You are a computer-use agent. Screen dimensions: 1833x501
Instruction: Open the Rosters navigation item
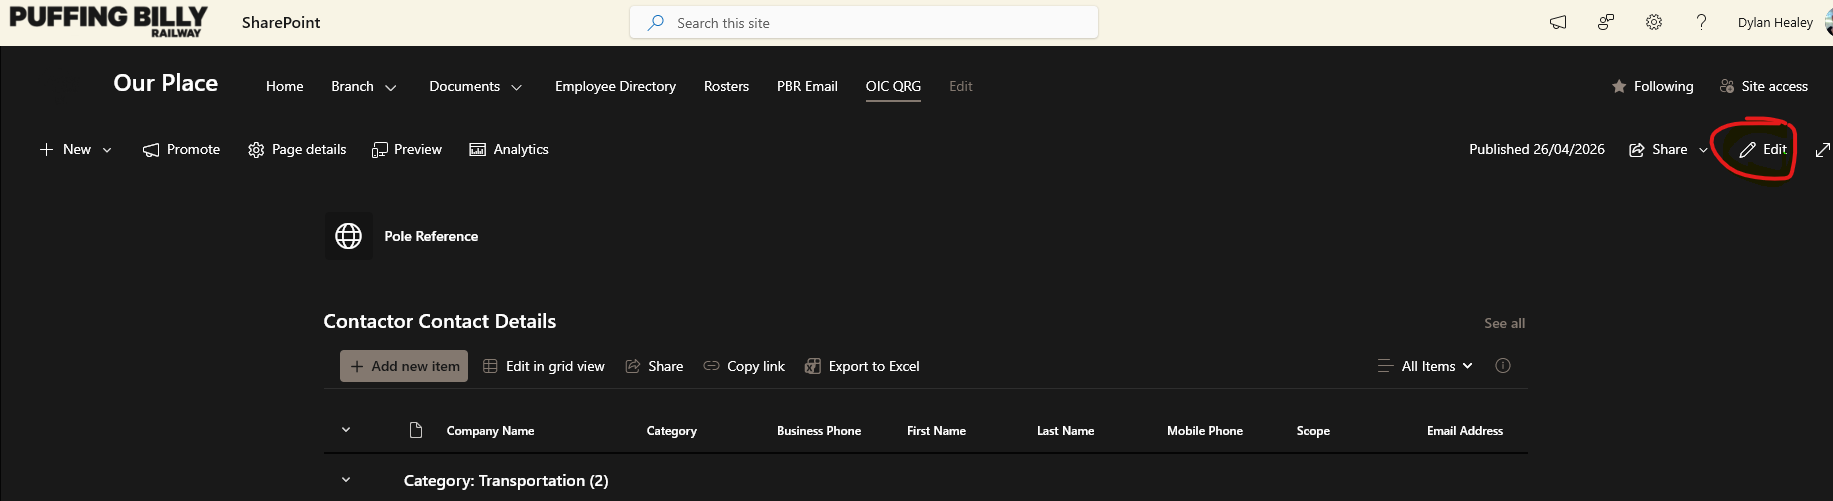pyautogui.click(x=726, y=86)
